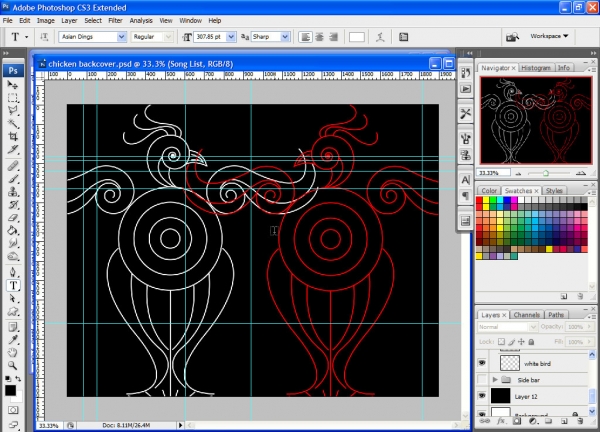Switch to the Histogram tab
The image size is (600, 432).
coord(536,68)
